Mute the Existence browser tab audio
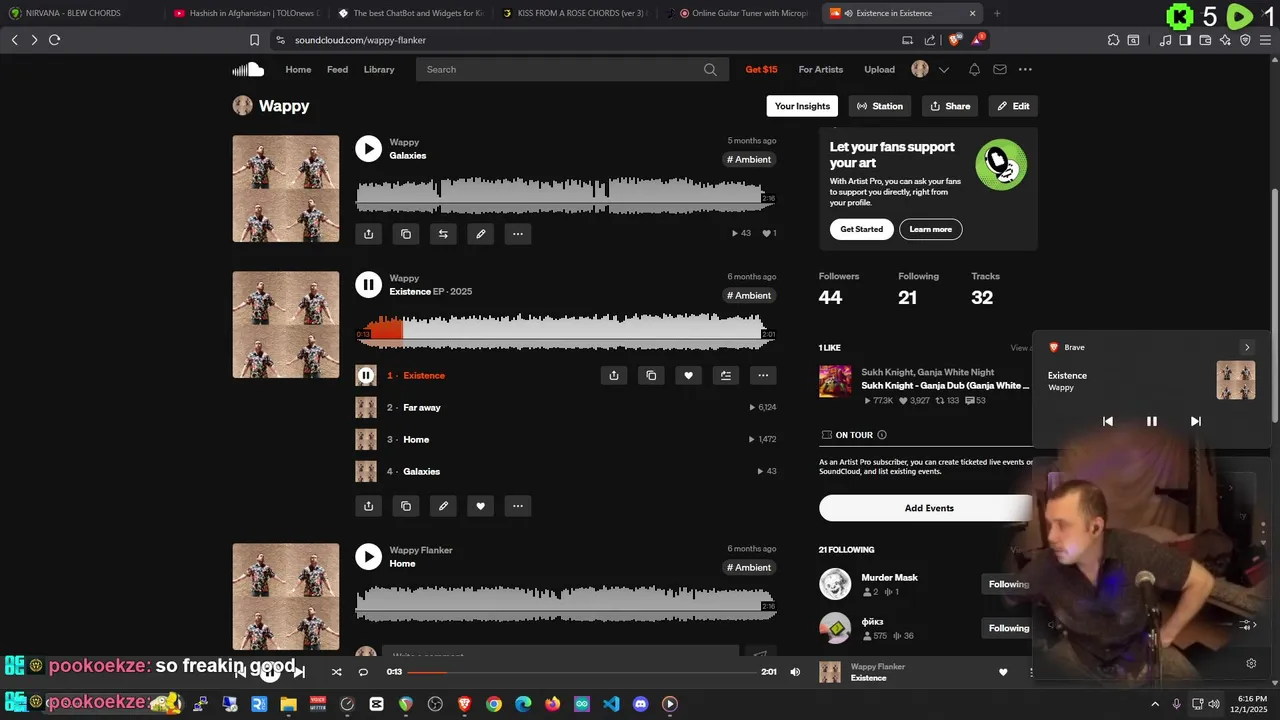 [x=849, y=13]
